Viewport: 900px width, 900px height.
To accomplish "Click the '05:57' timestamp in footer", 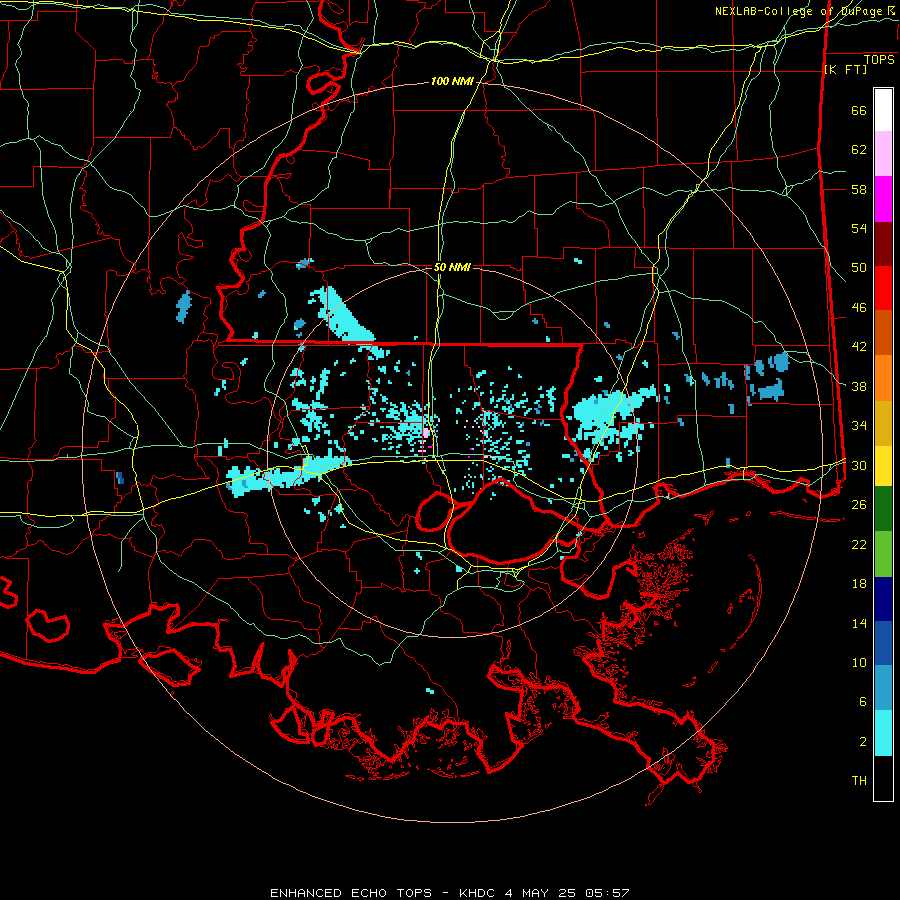I will (x=607, y=893).
